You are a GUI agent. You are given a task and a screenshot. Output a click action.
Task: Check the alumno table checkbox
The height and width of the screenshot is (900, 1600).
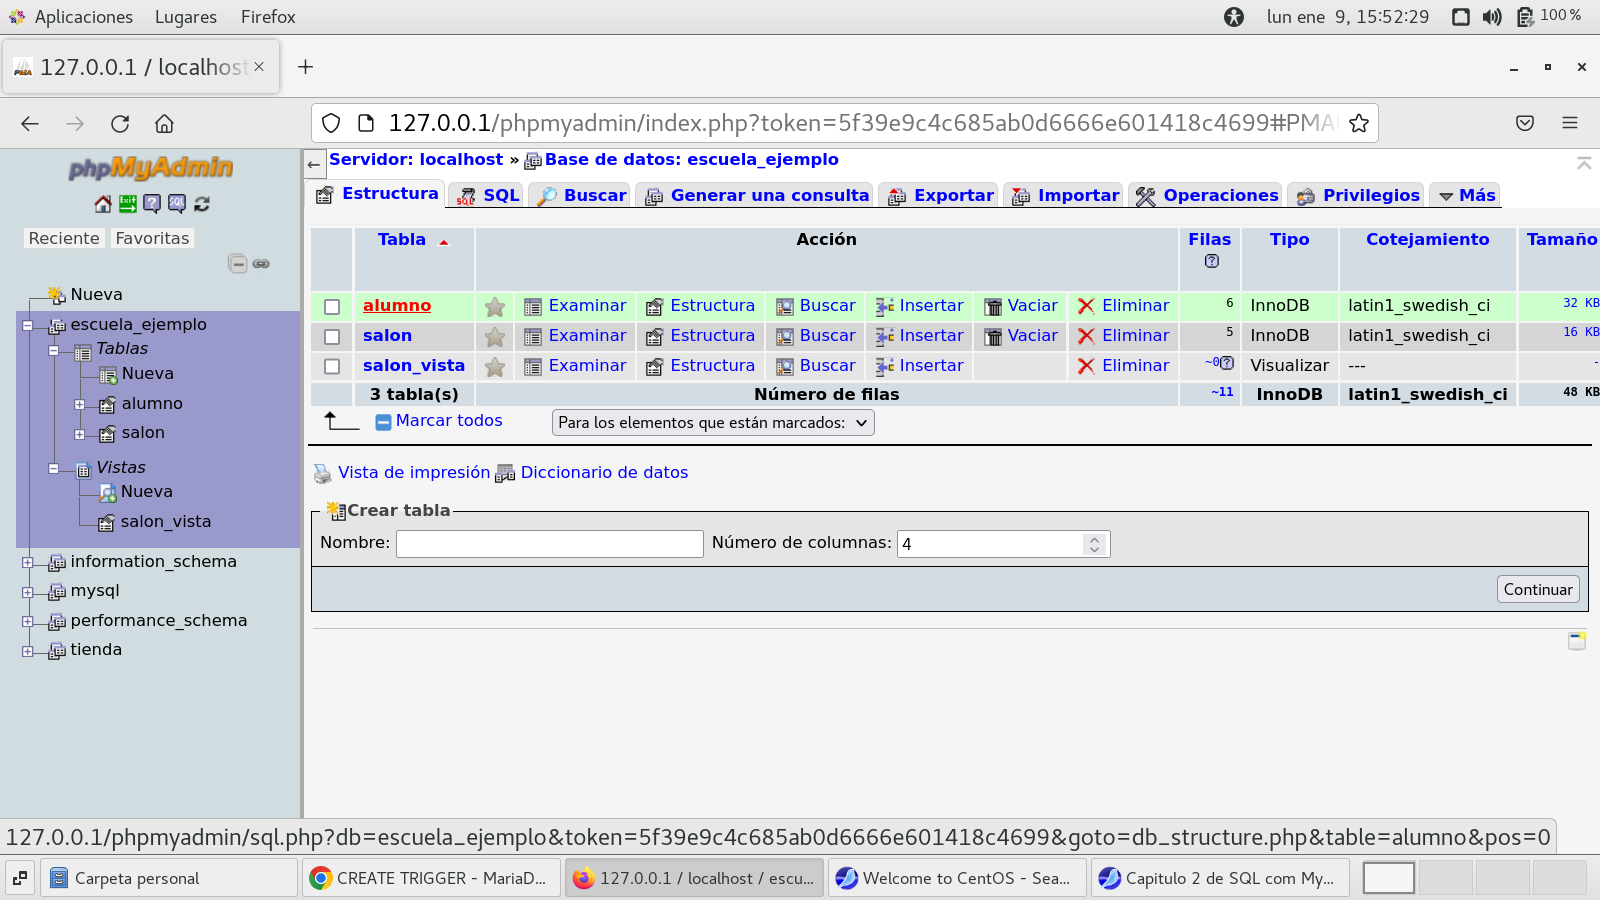[332, 307]
